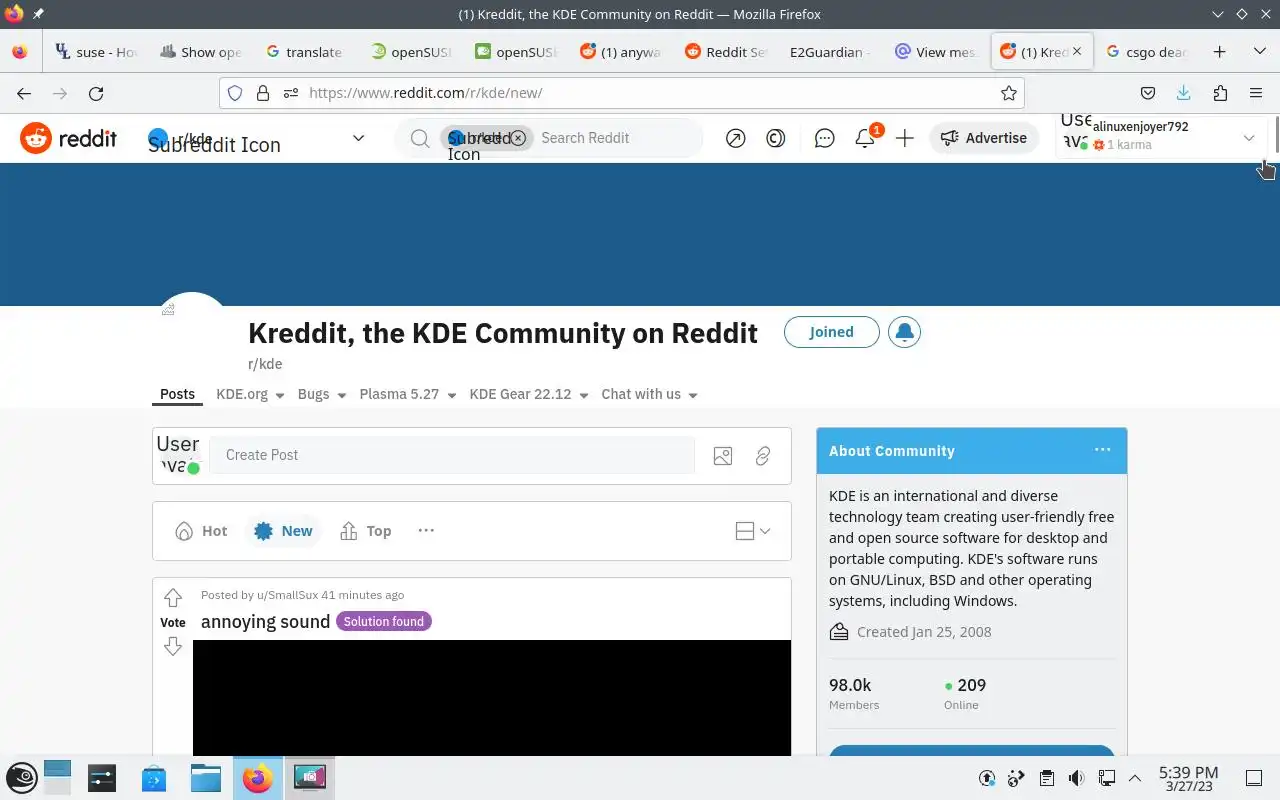Open Firefox Pocket save icon
Image resolution: width=1280 pixels, height=800 pixels.
coord(1149,93)
